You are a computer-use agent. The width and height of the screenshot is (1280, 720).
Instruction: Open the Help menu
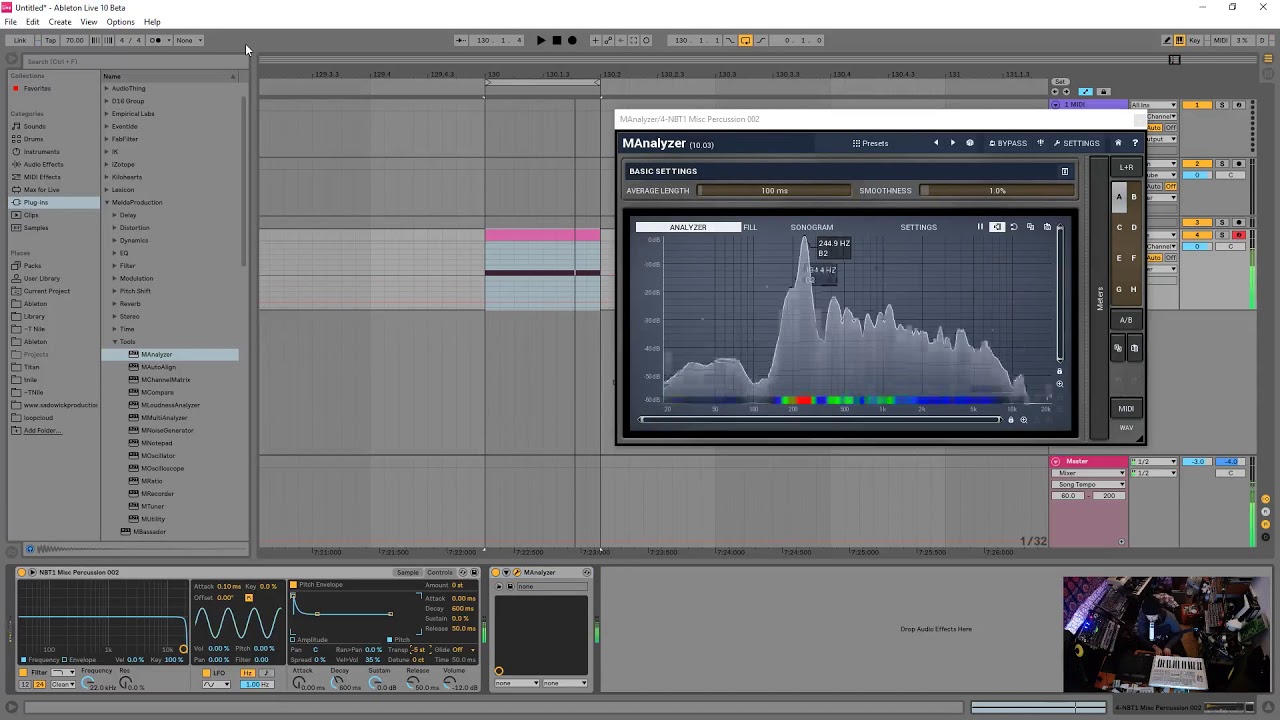click(x=152, y=22)
